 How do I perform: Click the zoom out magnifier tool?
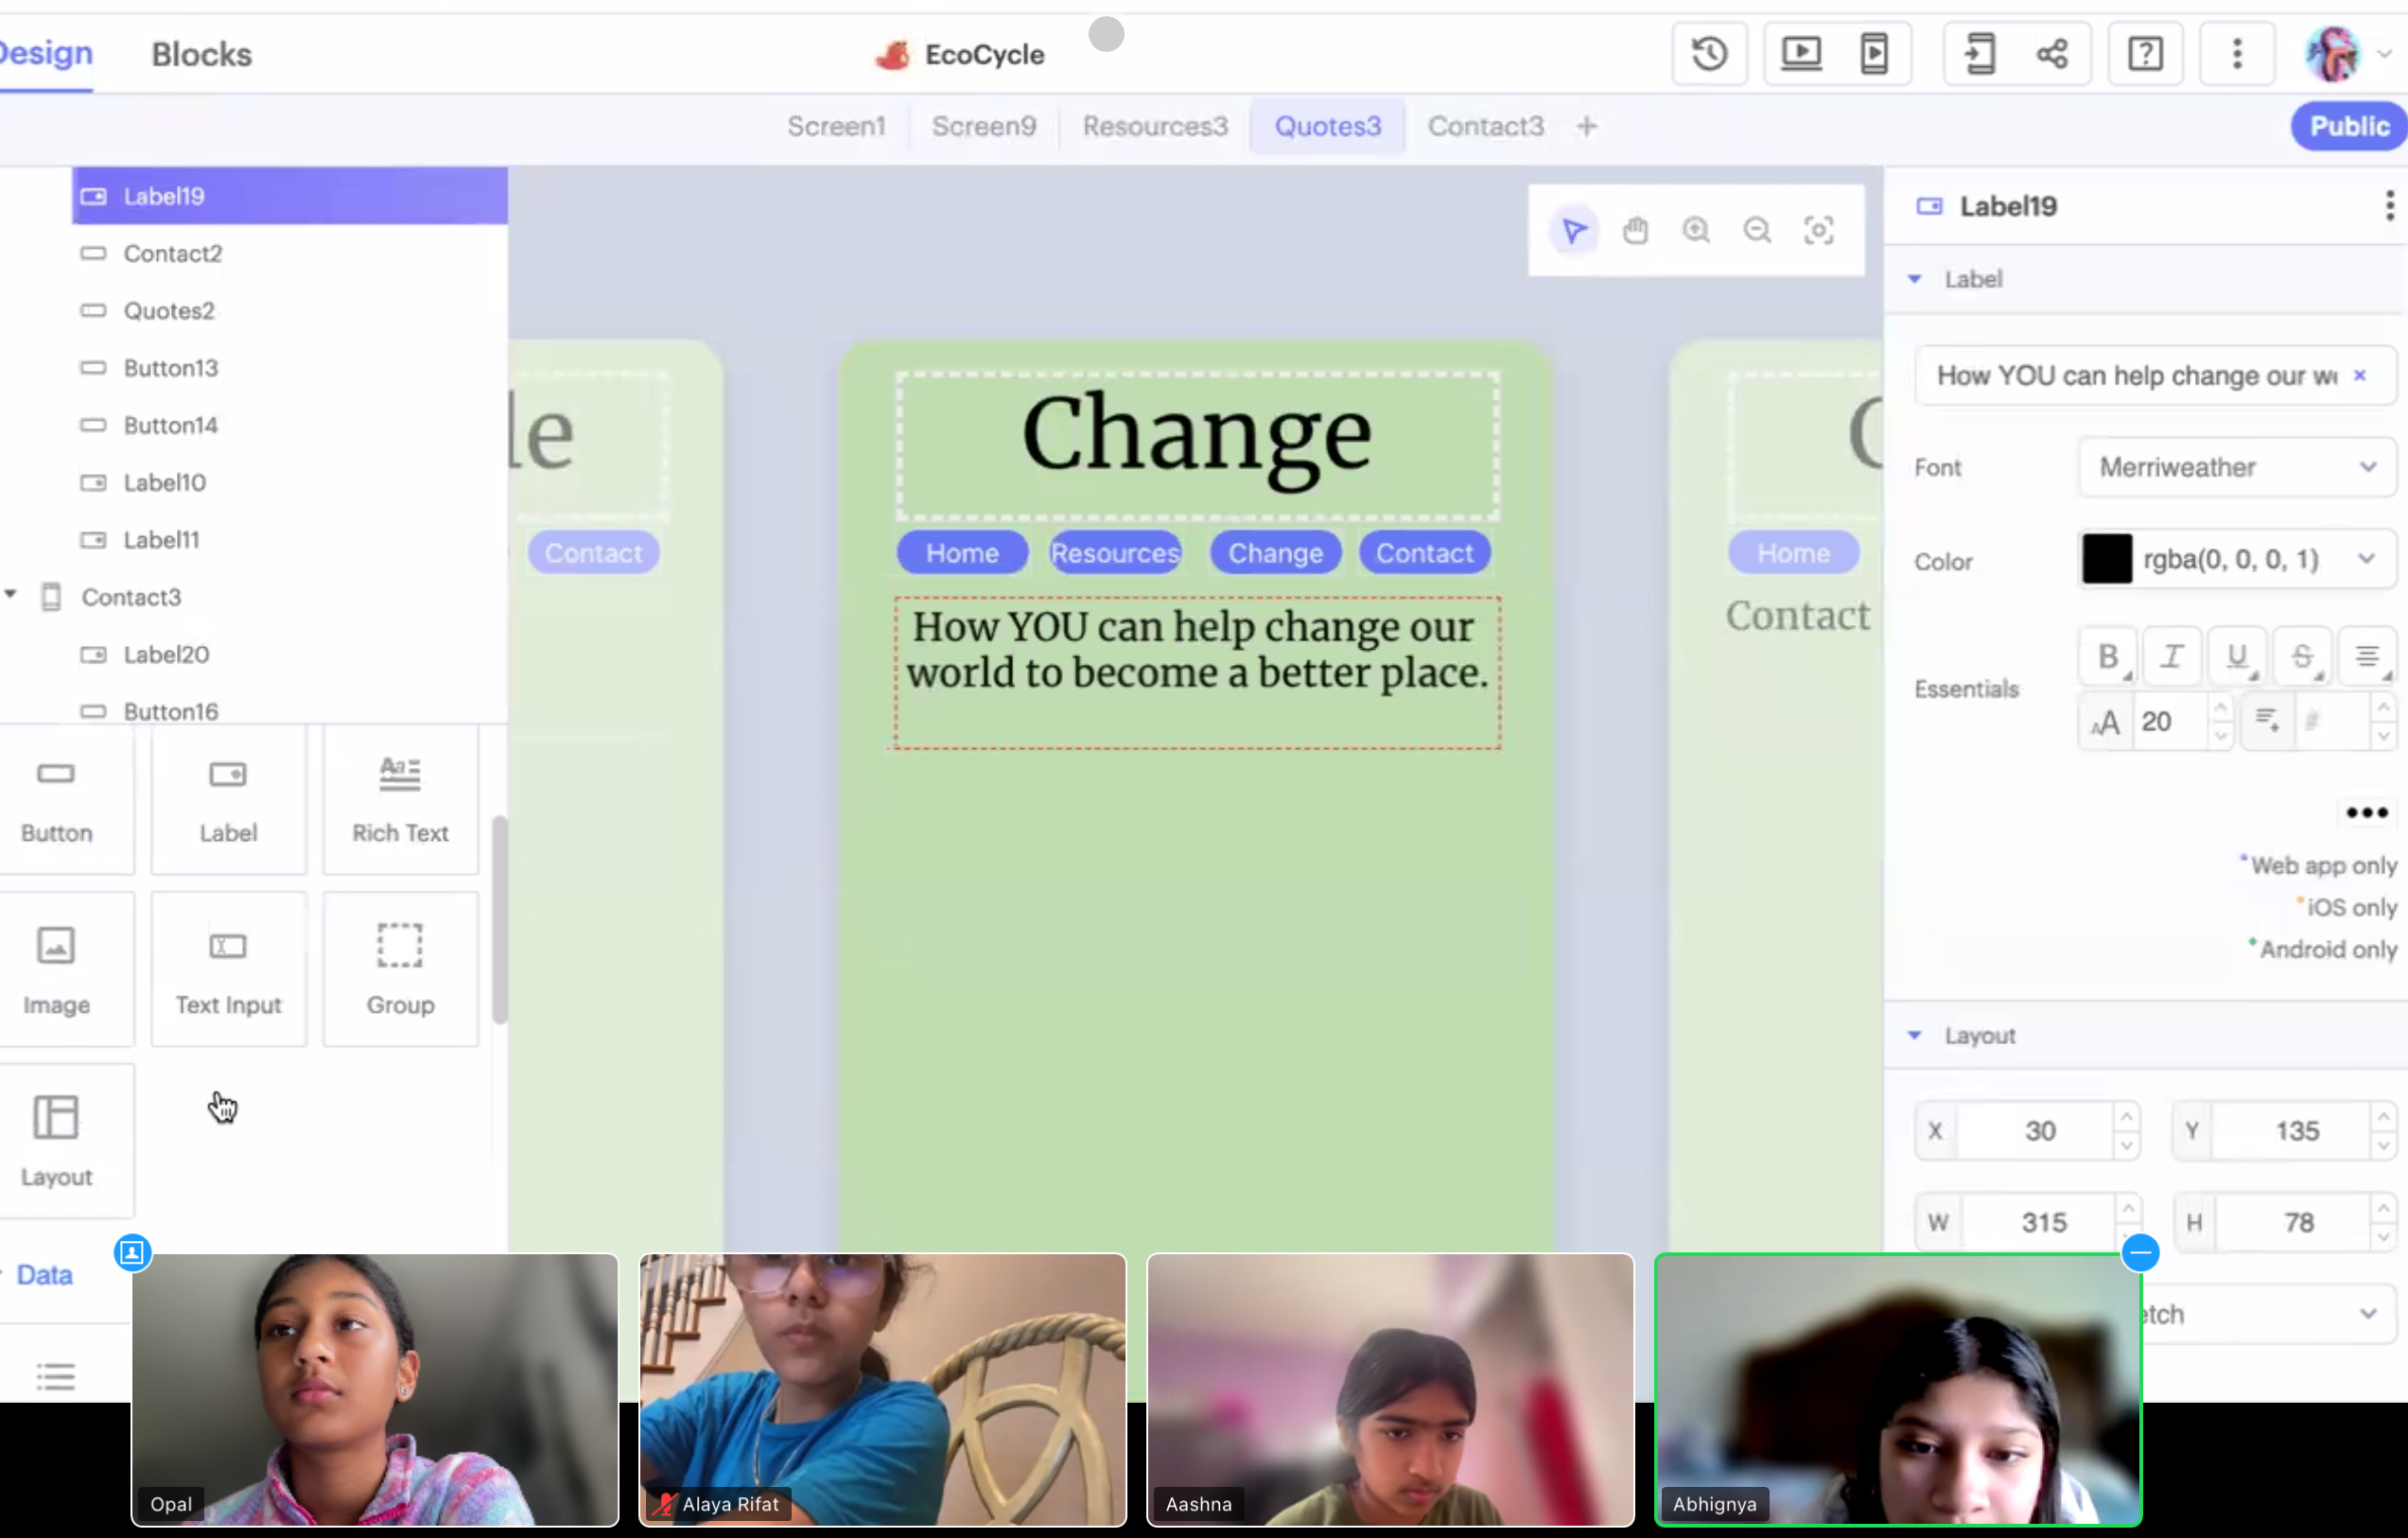pos(1757,231)
